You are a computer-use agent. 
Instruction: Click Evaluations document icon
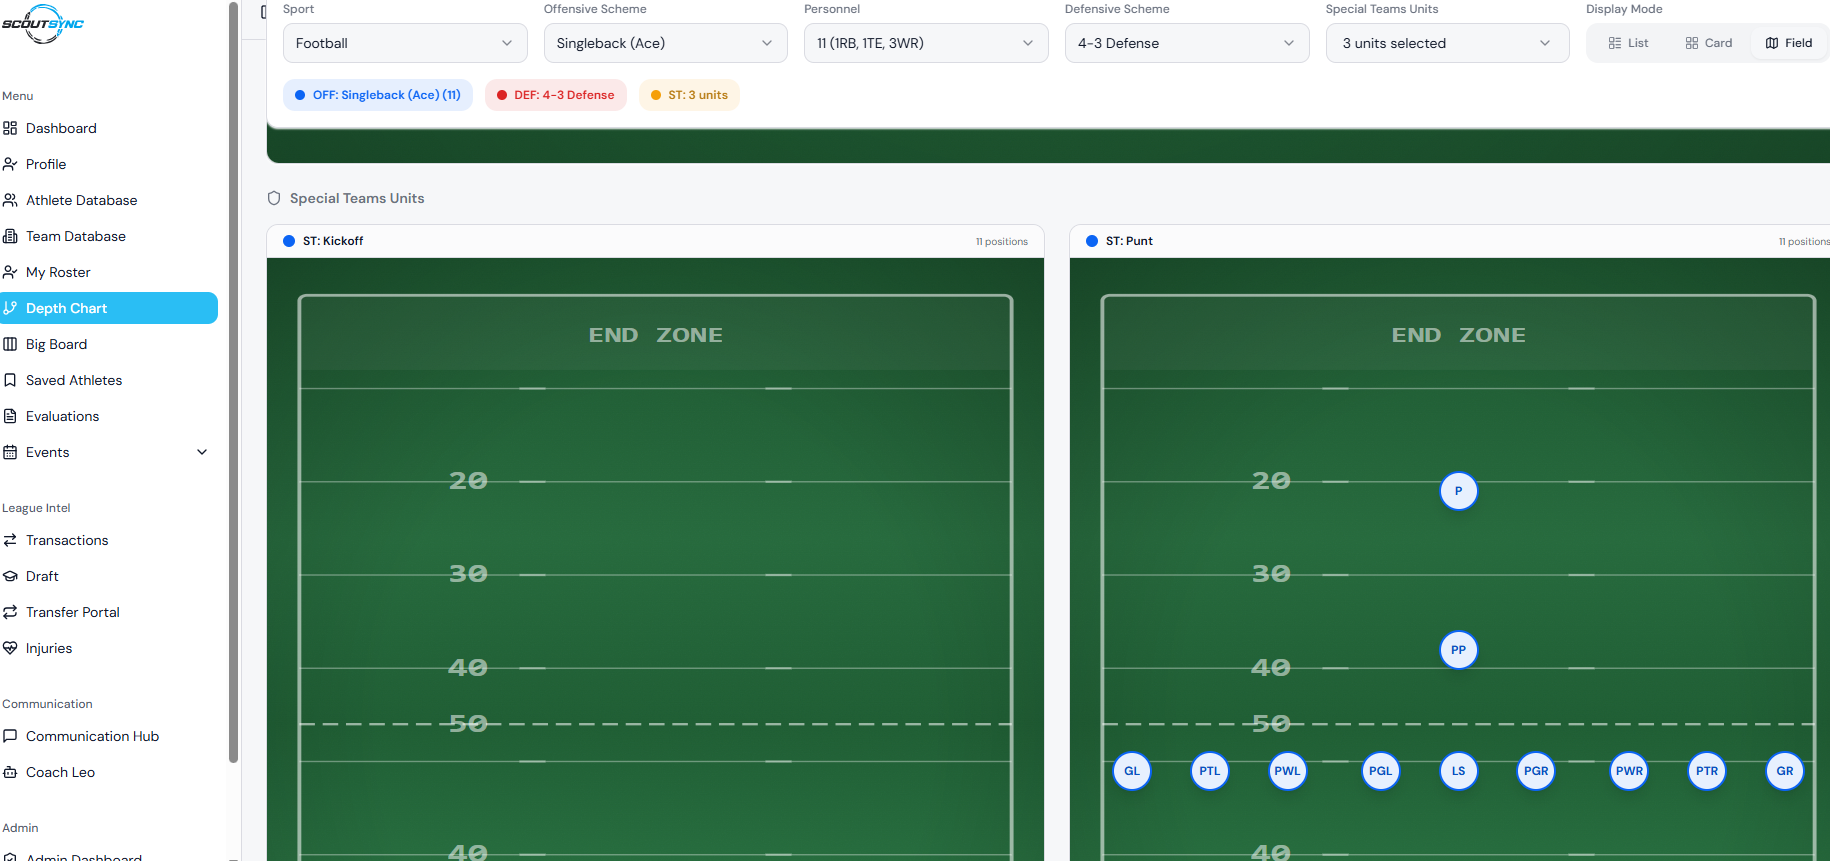(10, 416)
